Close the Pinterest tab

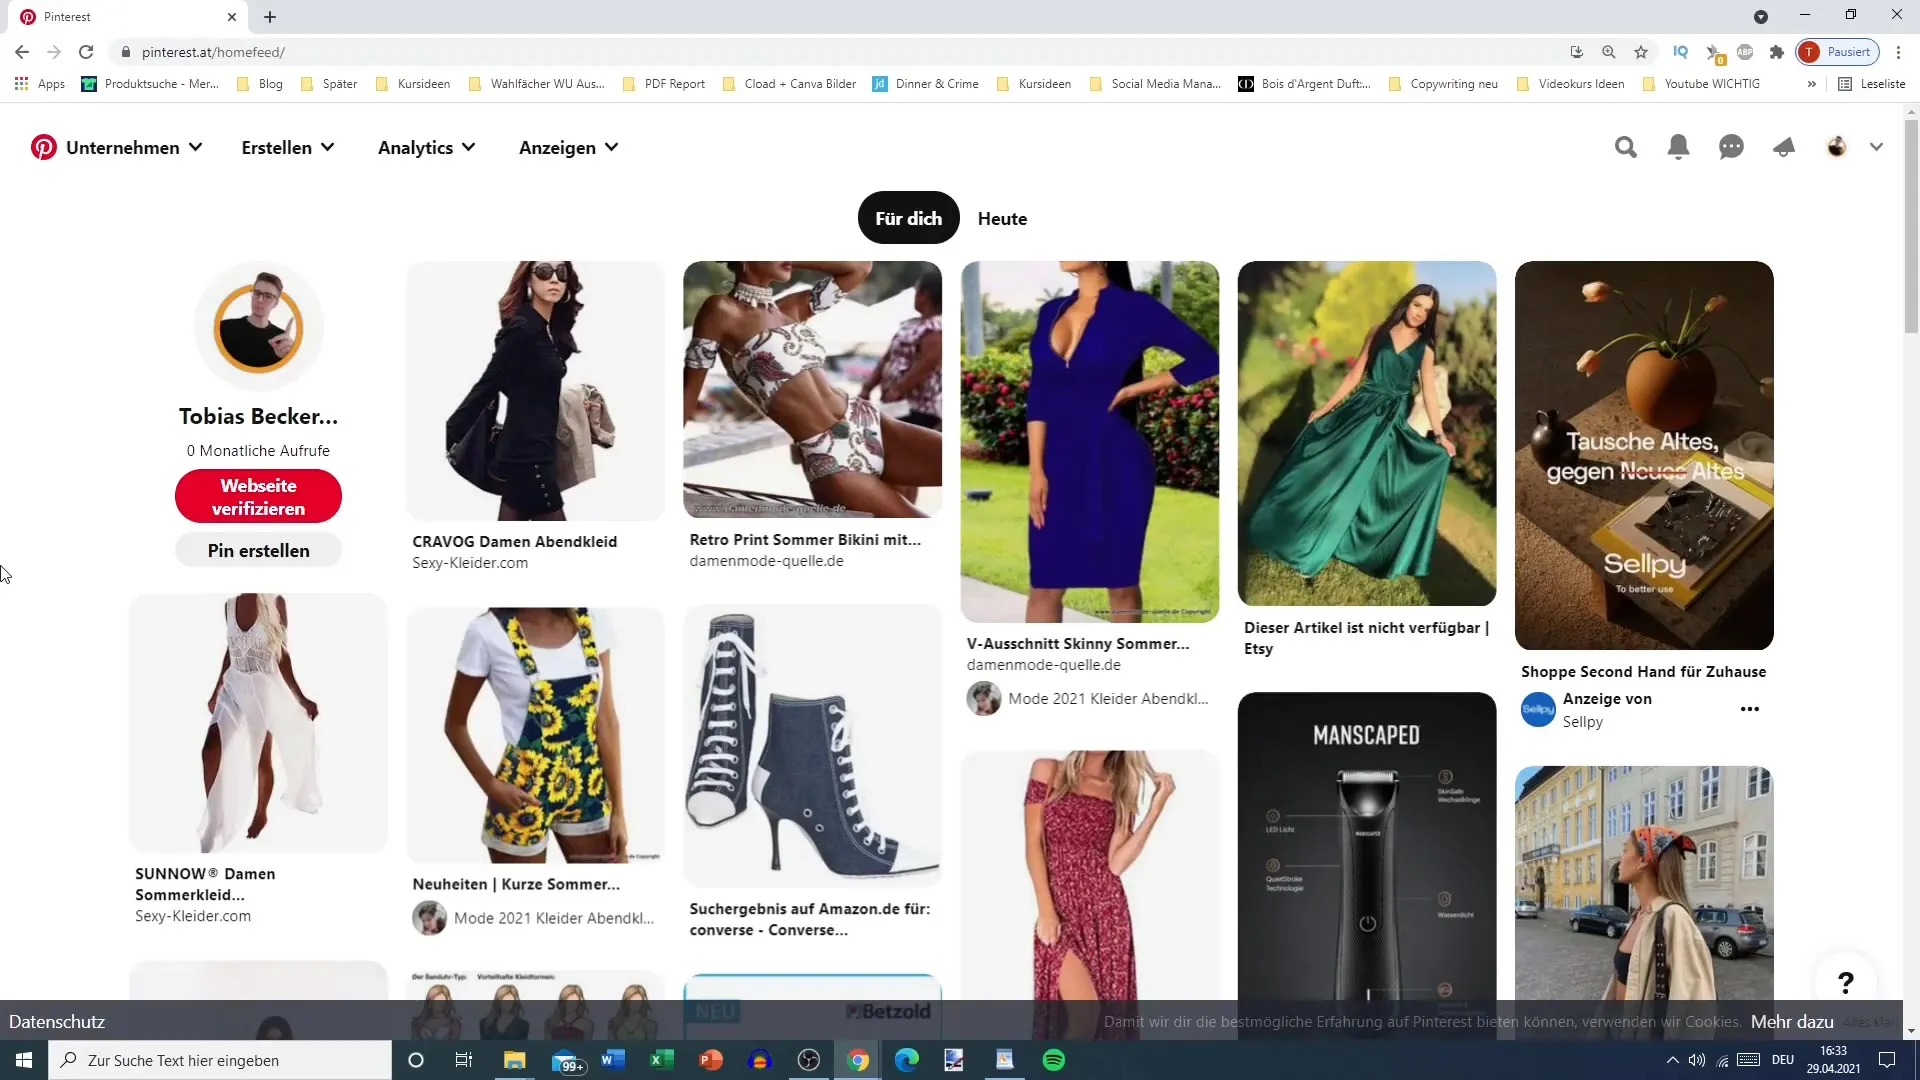coord(232,17)
